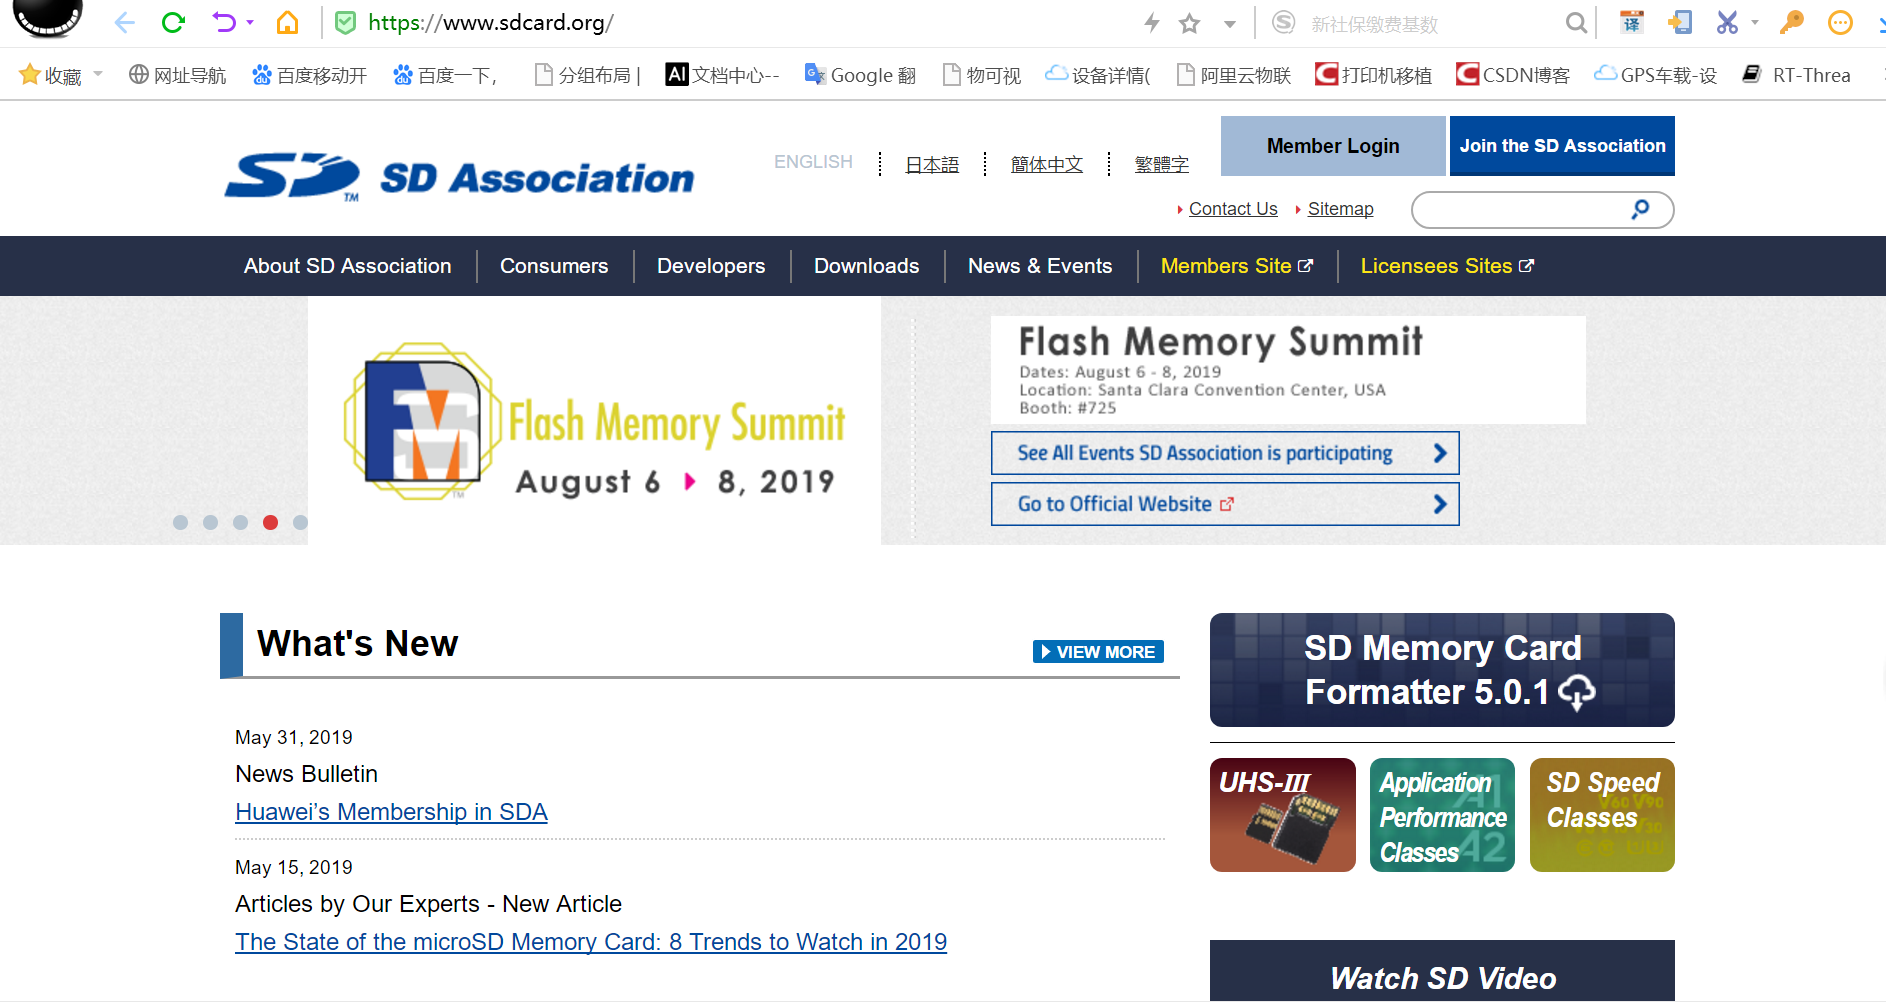Image resolution: width=1886 pixels, height=1002 pixels.
Task: Click the browser back arrow
Action: point(124,23)
